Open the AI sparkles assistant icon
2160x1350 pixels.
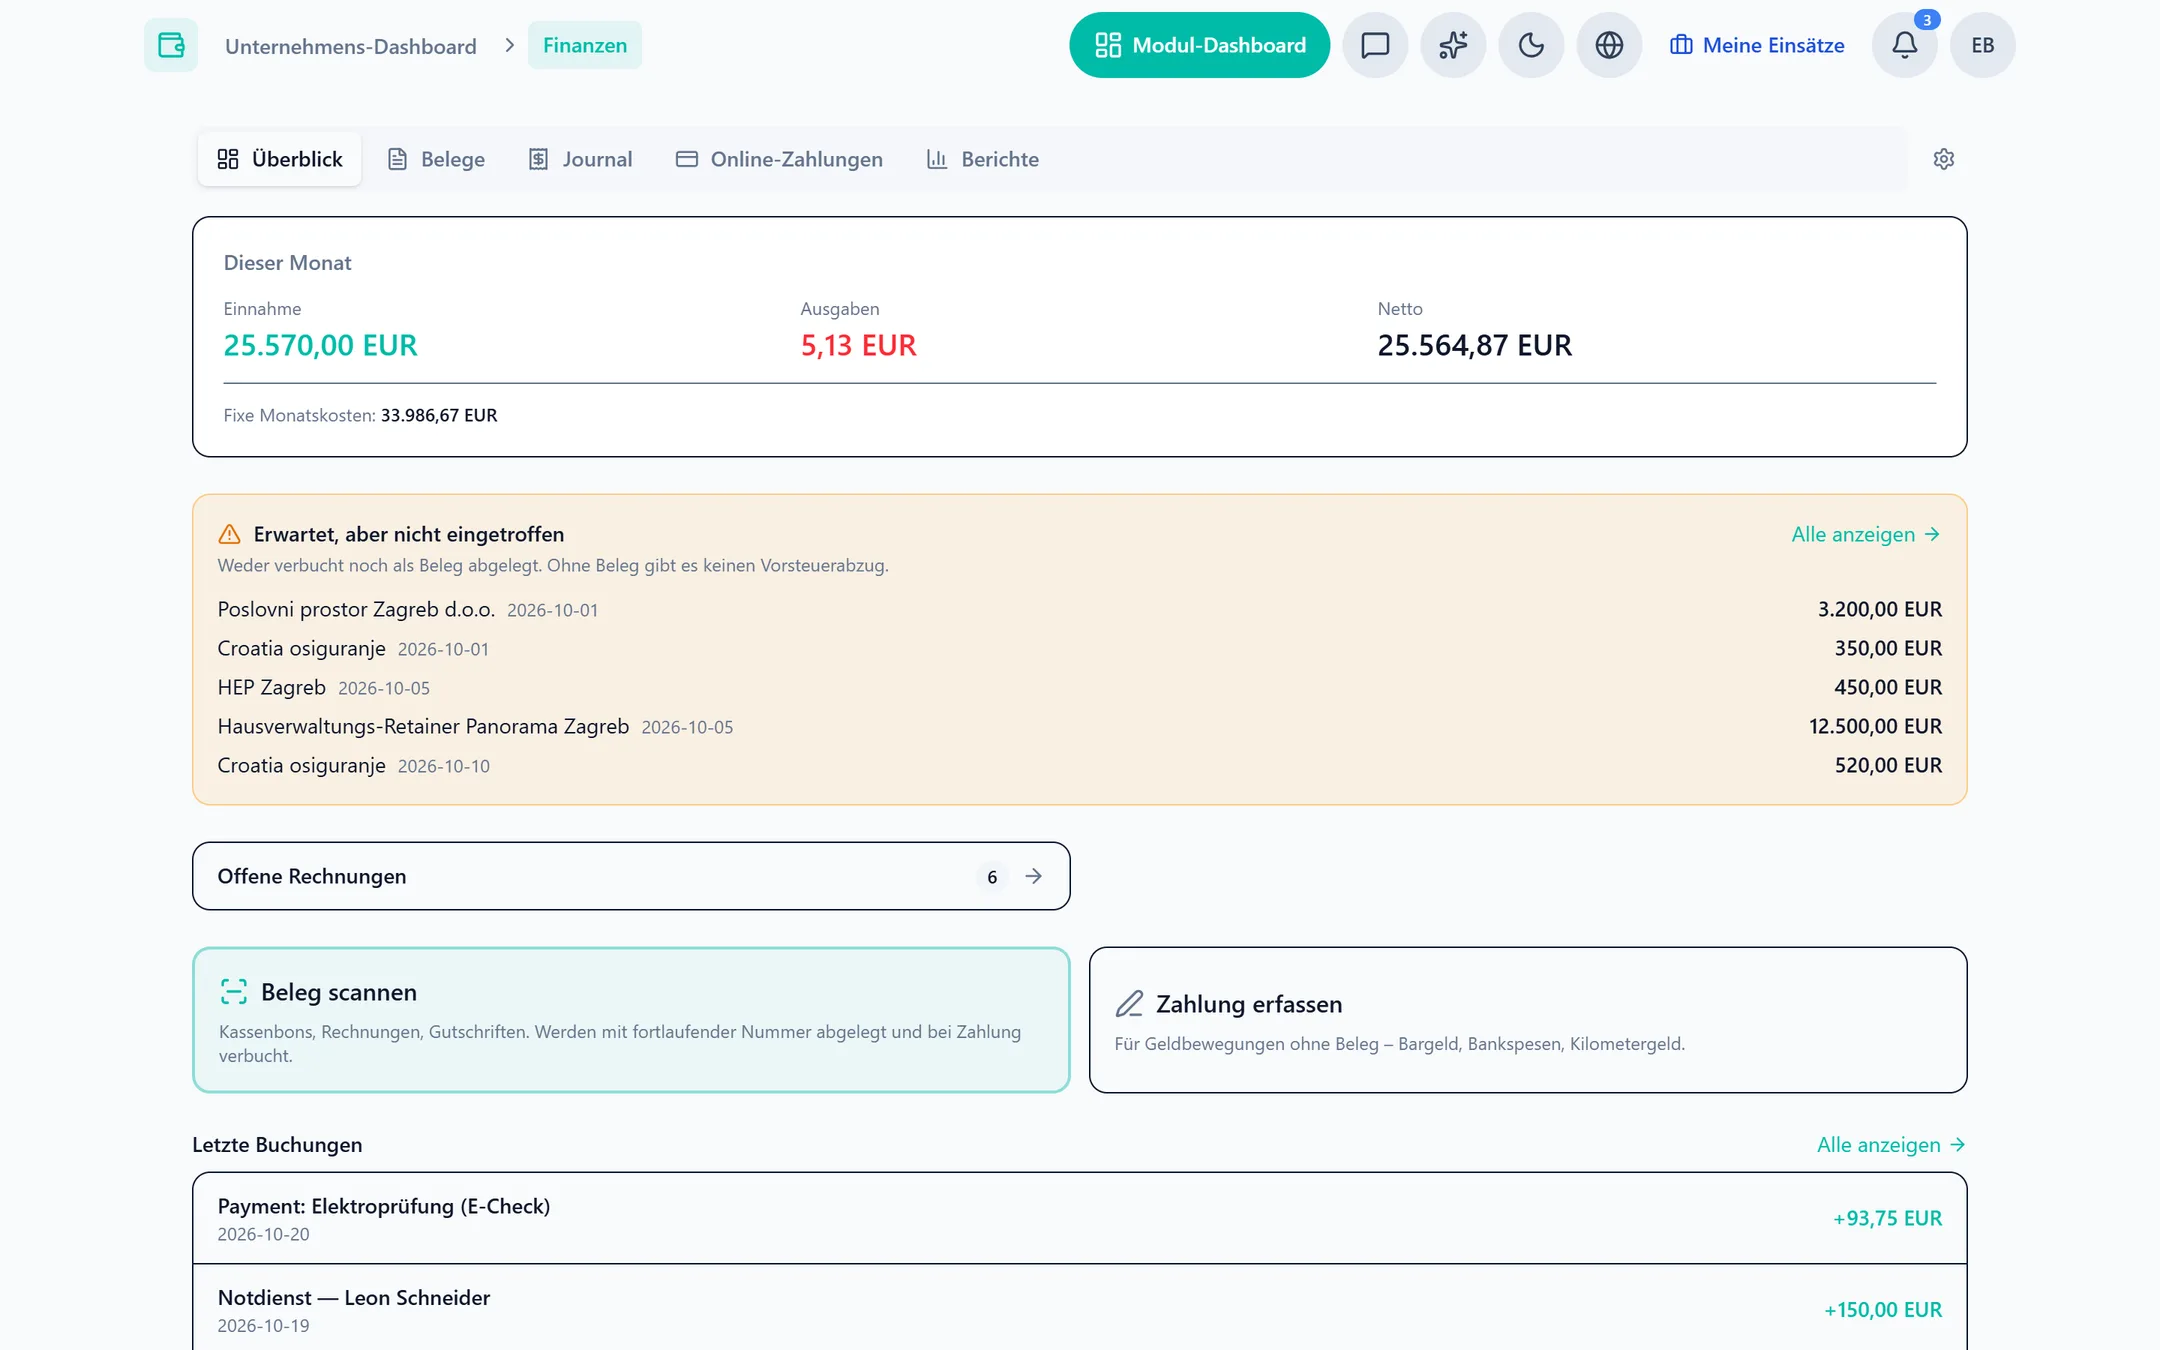1453,45
